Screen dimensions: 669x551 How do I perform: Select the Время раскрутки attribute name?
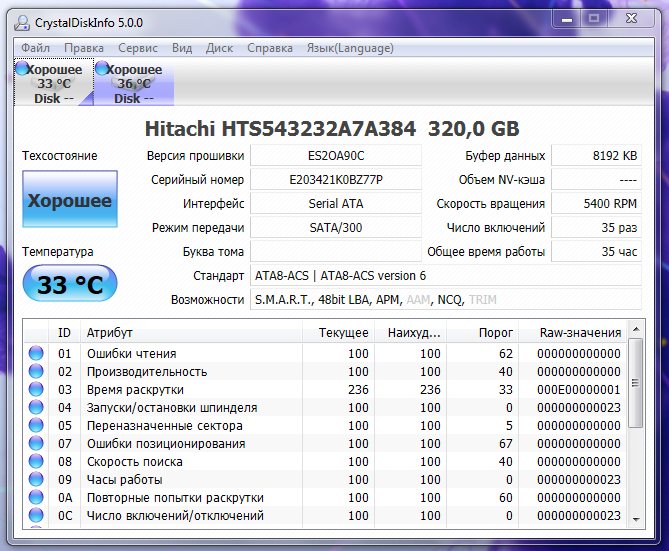click(135, 389)
